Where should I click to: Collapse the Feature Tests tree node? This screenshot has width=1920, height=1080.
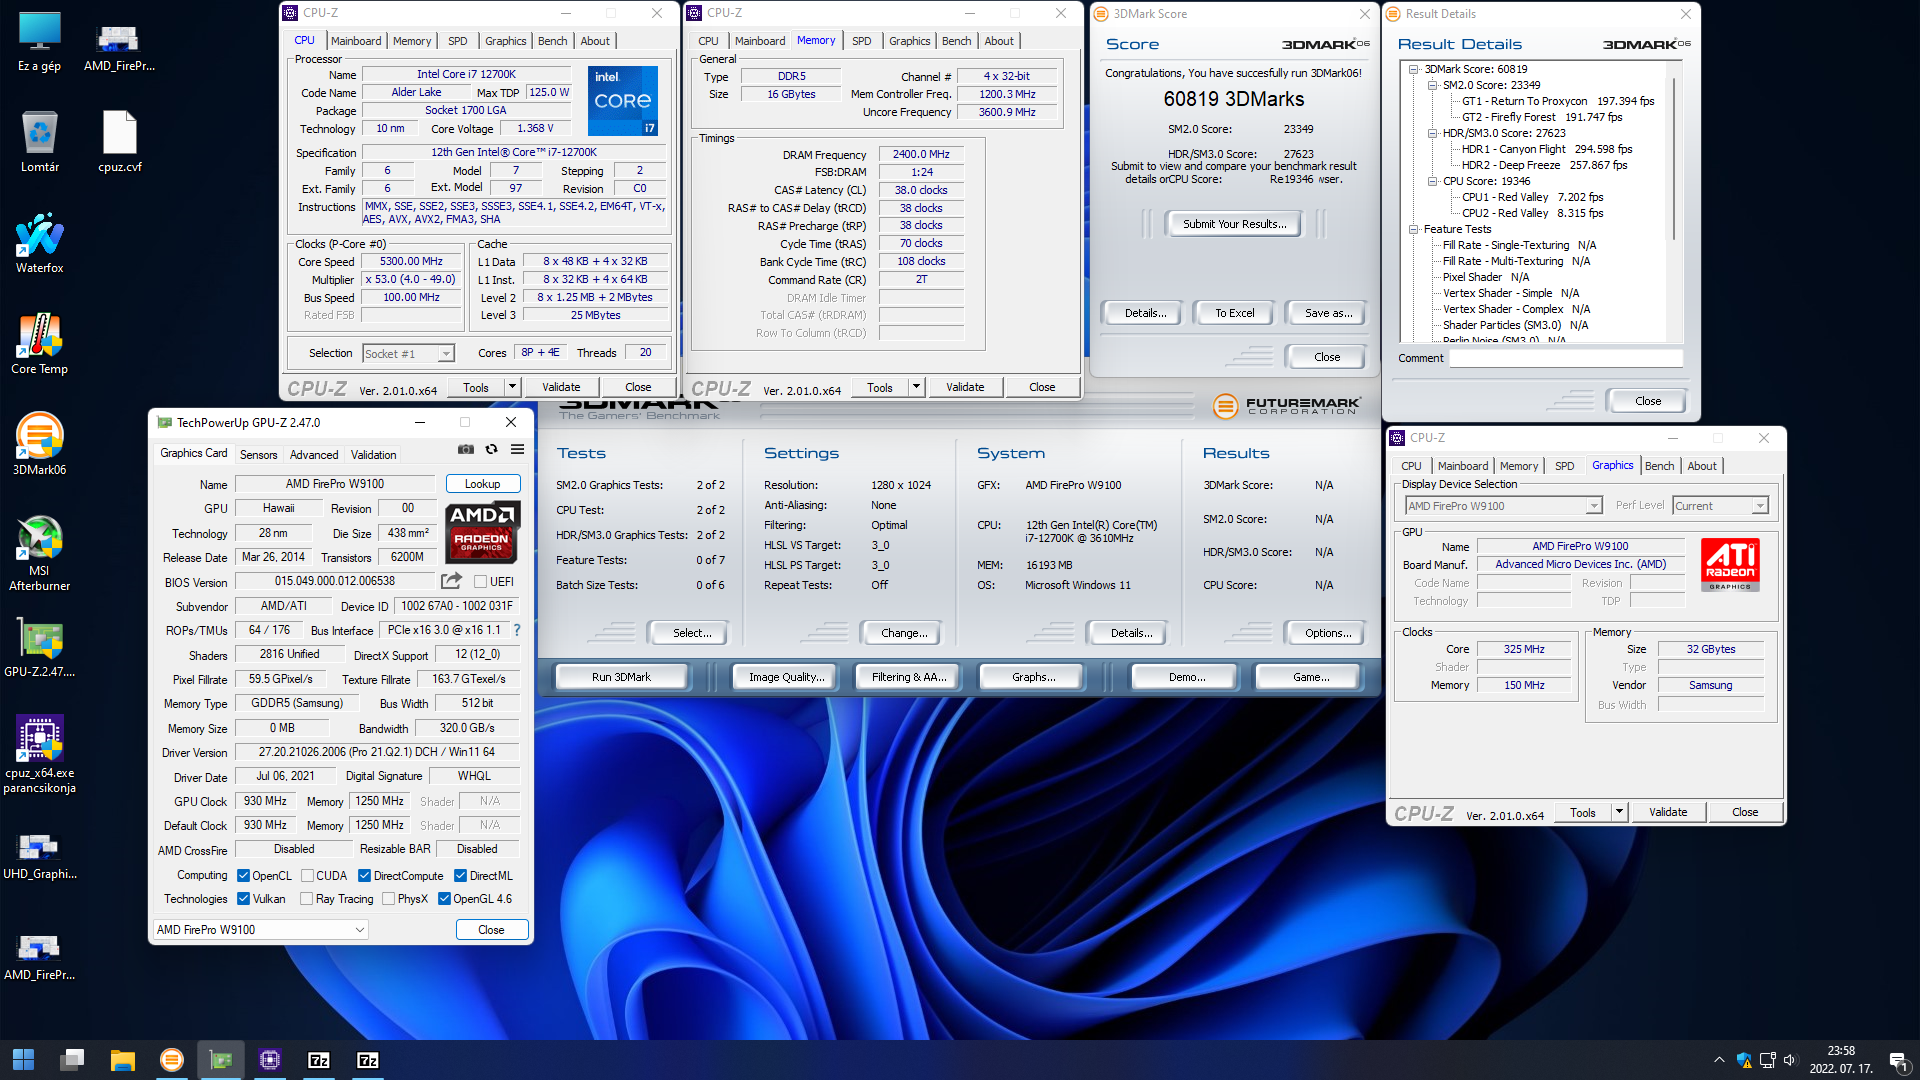point(1414,229)
